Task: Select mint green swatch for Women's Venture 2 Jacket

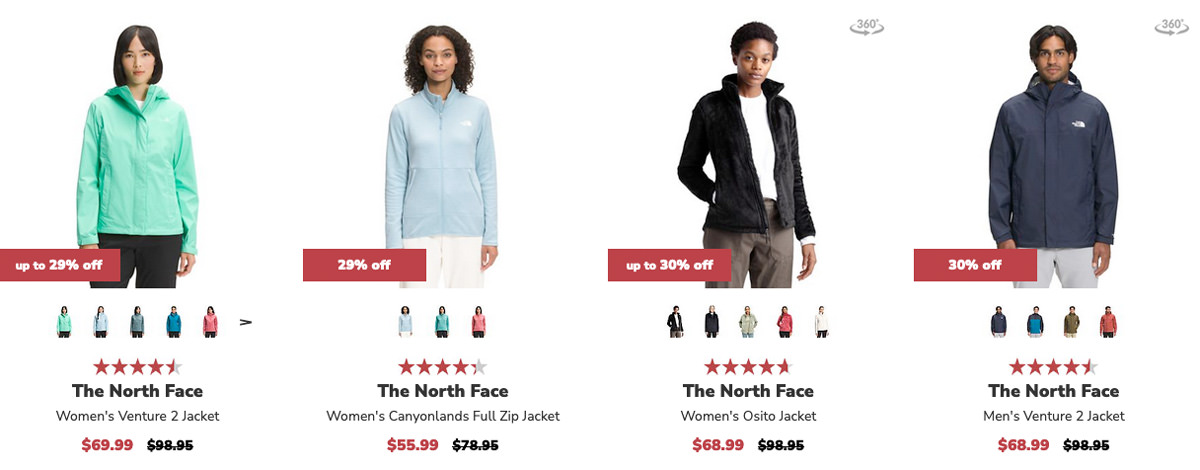Action: coord(64,322)
